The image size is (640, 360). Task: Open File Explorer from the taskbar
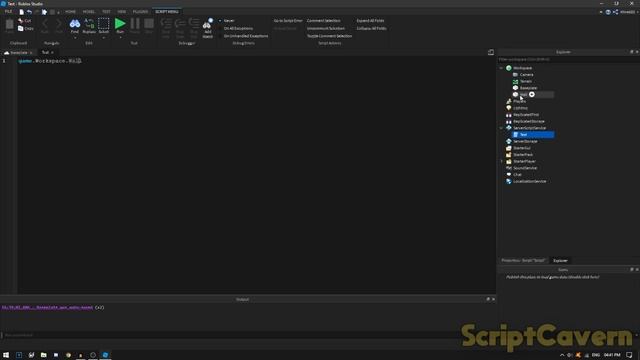[43, 355]
